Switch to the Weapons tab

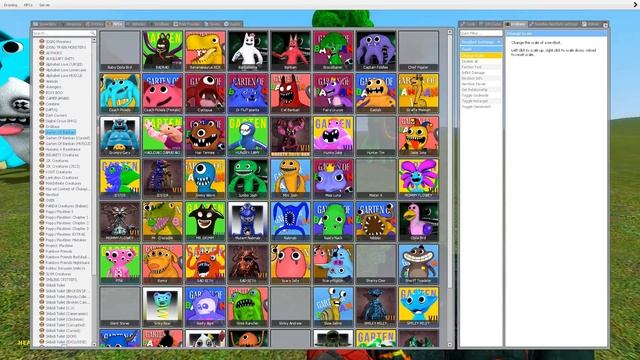(72, 24)
